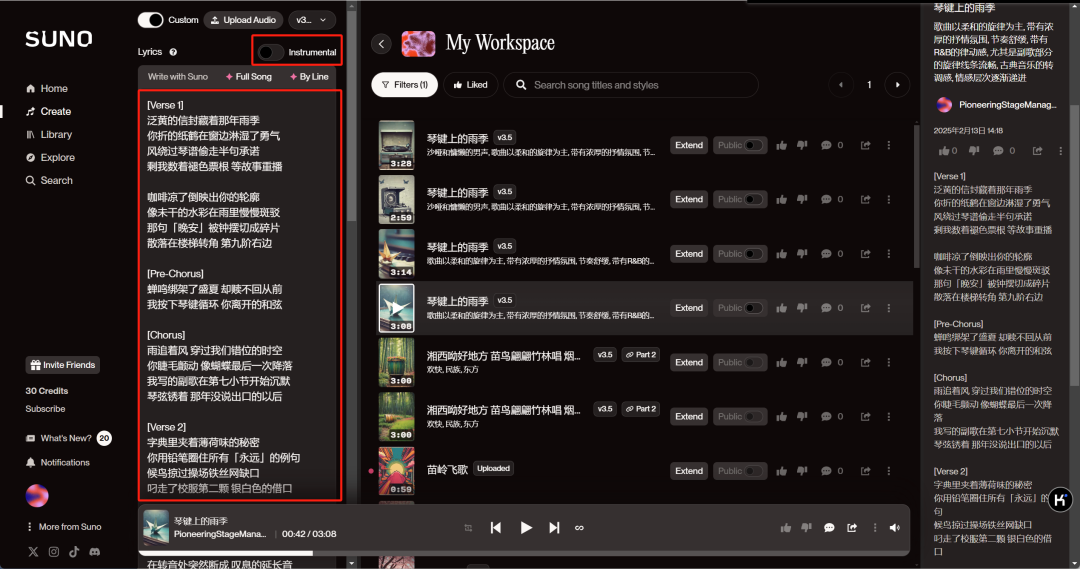Open more options for the 3:08 song
Screen dimensions: 1080x569
[889, 308]
